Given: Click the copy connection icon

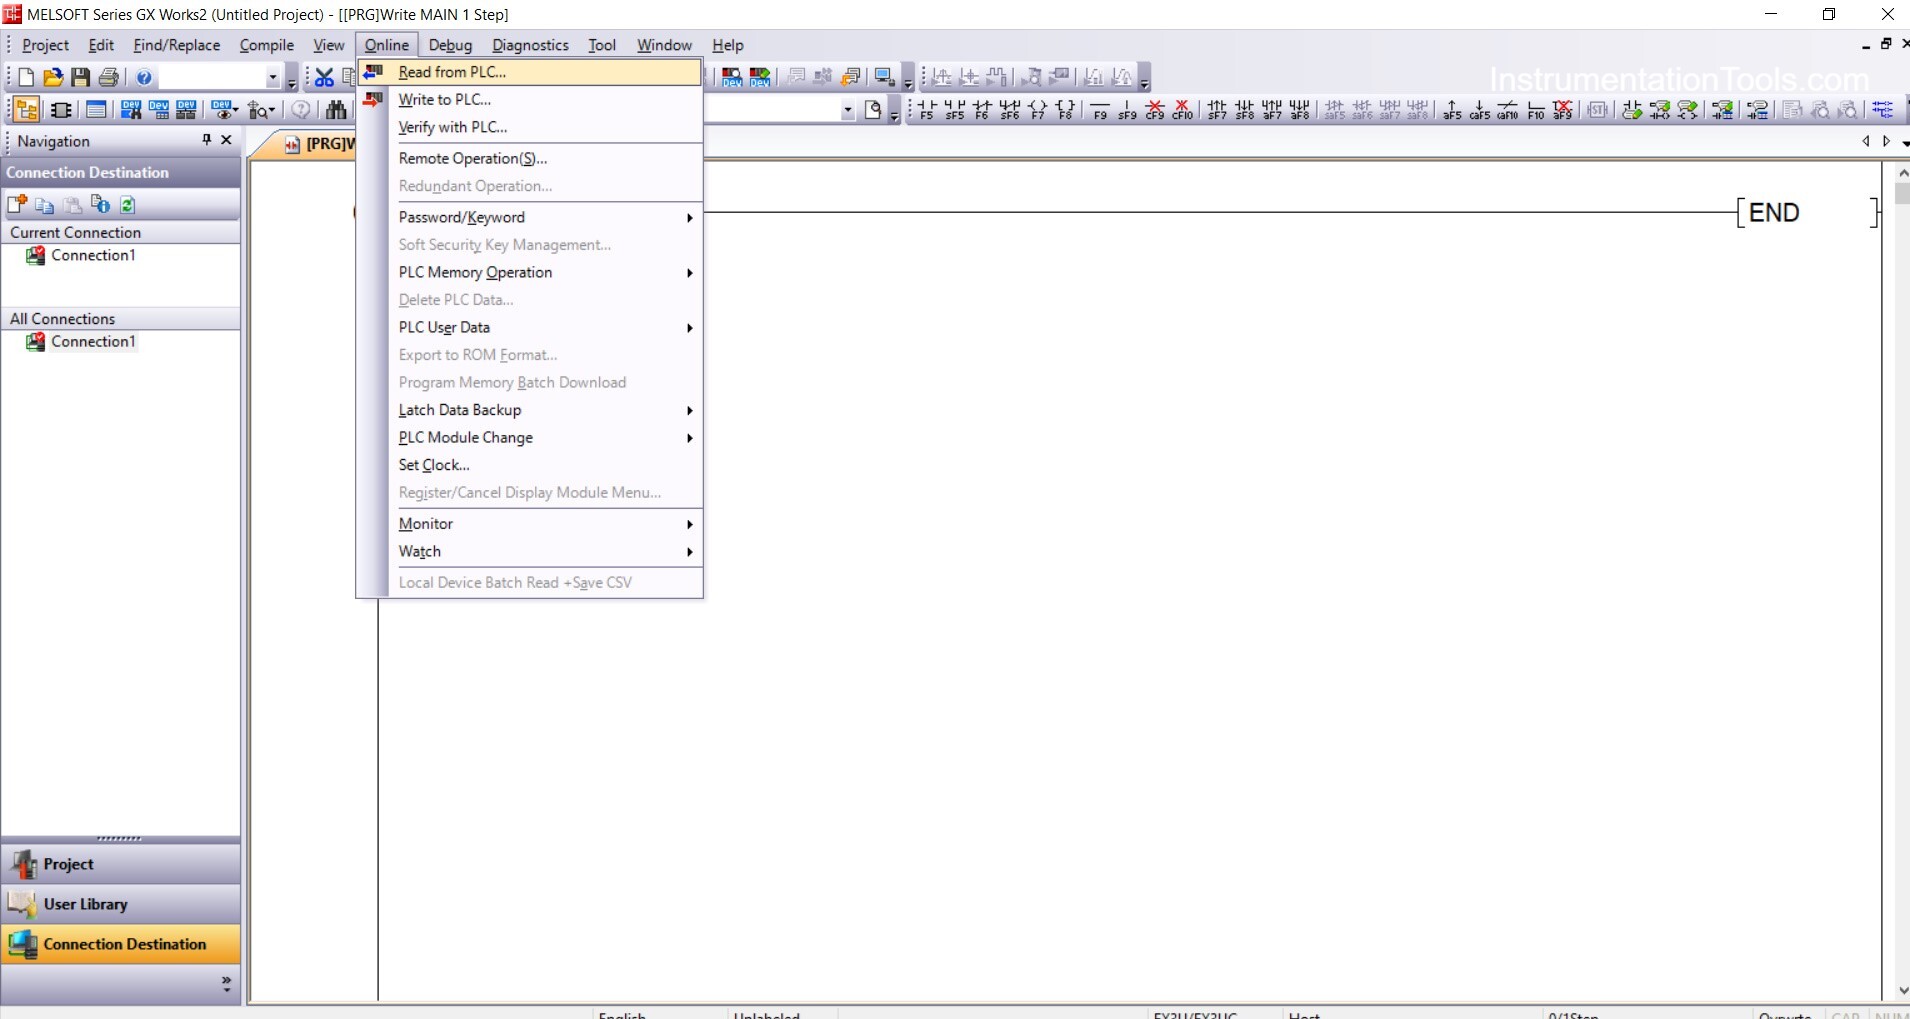Looking at the screenshot, I should point(44,205).
